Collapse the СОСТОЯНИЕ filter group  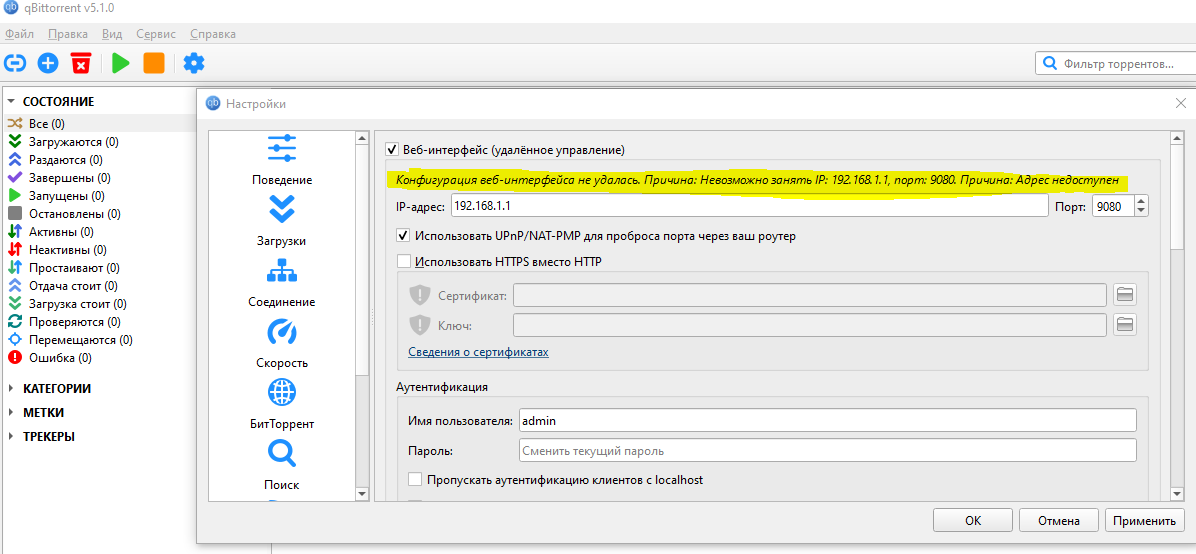pyautogui.click(x=12, y=102)
